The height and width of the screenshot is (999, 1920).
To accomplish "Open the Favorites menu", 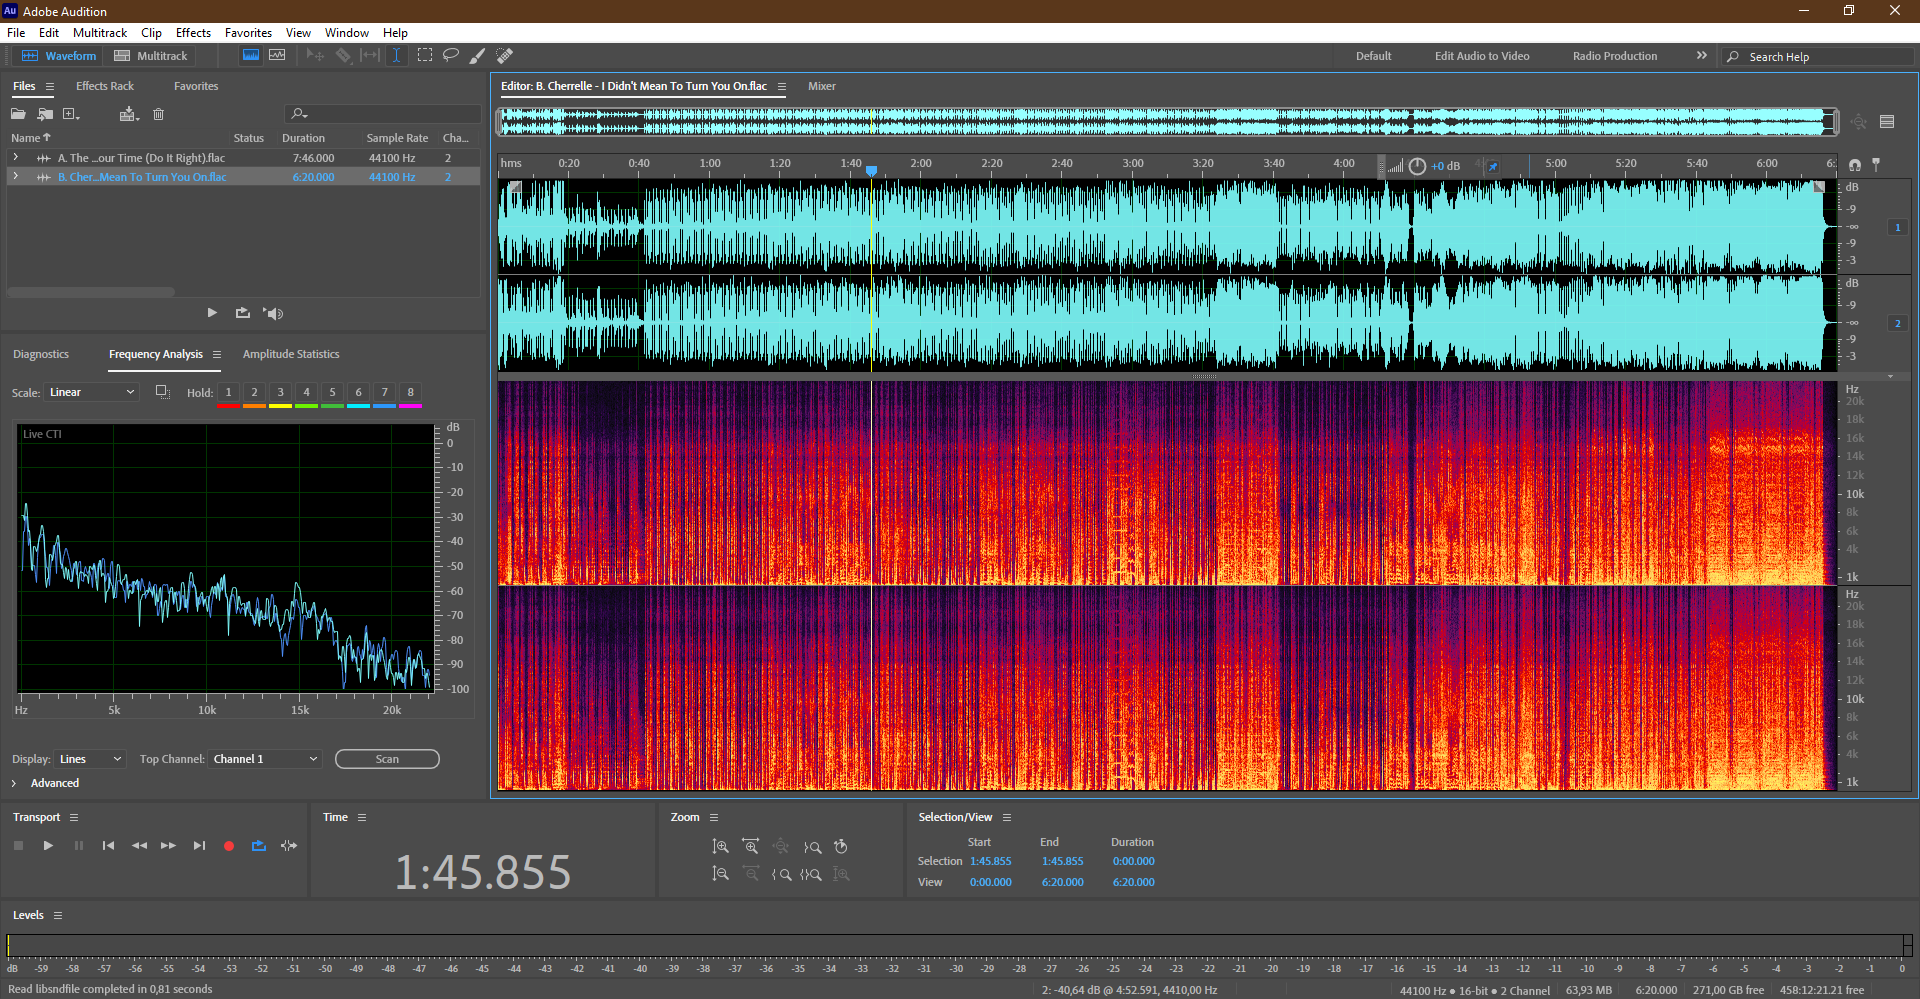I will (248, 33).
